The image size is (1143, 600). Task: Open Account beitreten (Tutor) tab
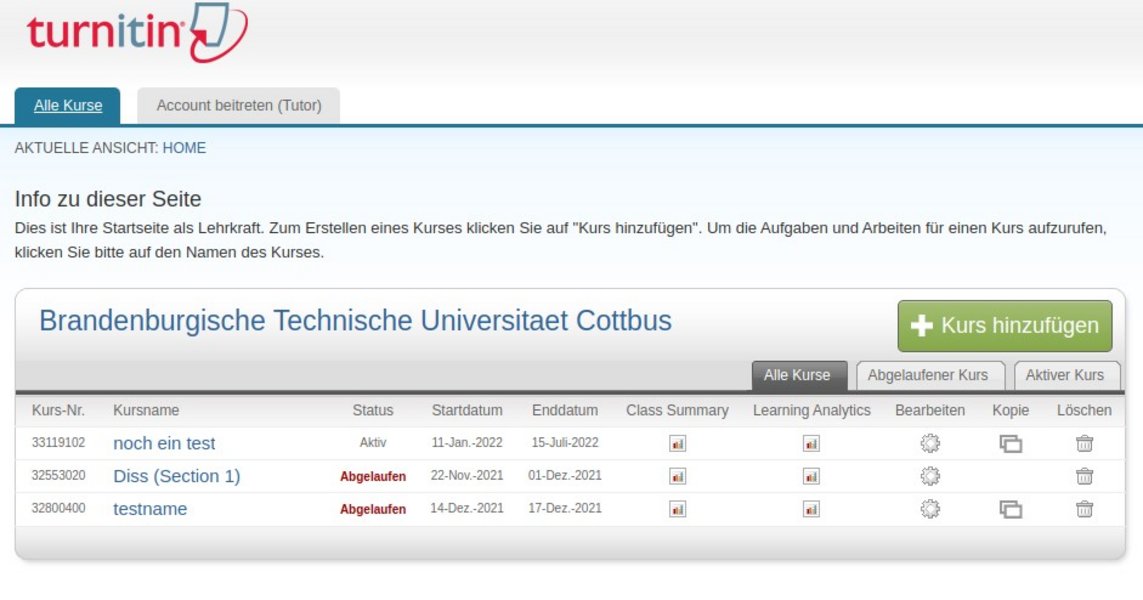pyautogui.click(x=239, y=105)
